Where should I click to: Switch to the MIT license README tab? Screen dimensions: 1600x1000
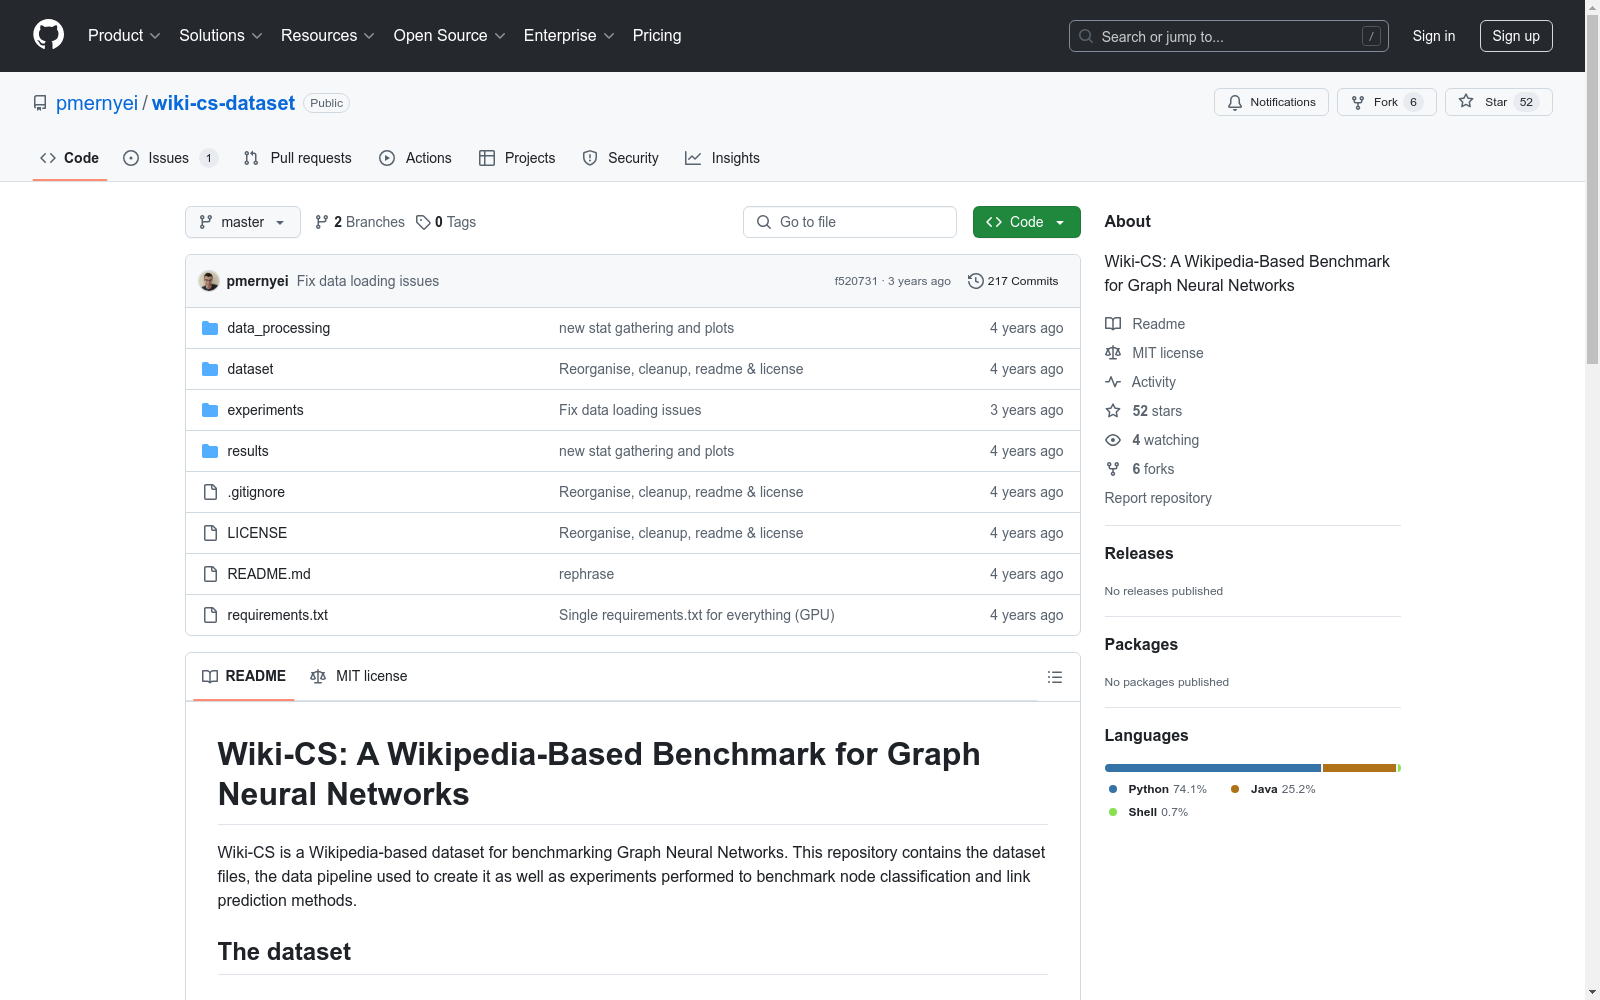pyautogui.click(x=359, y=677)
